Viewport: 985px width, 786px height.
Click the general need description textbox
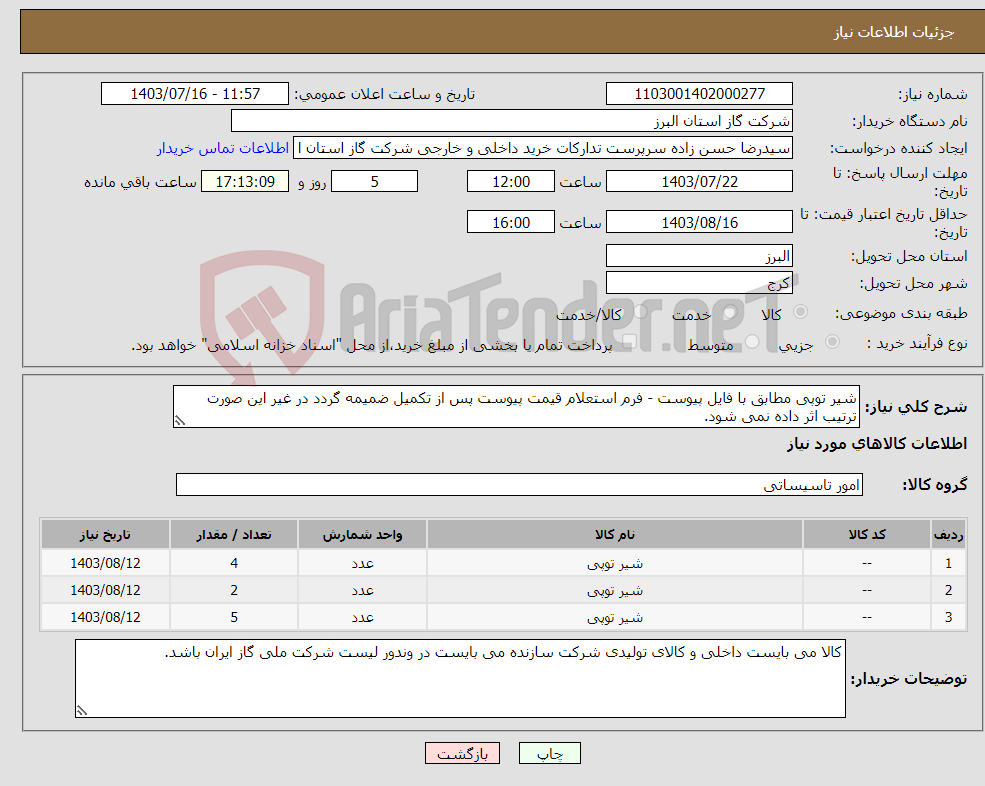[x=516, y=407]
